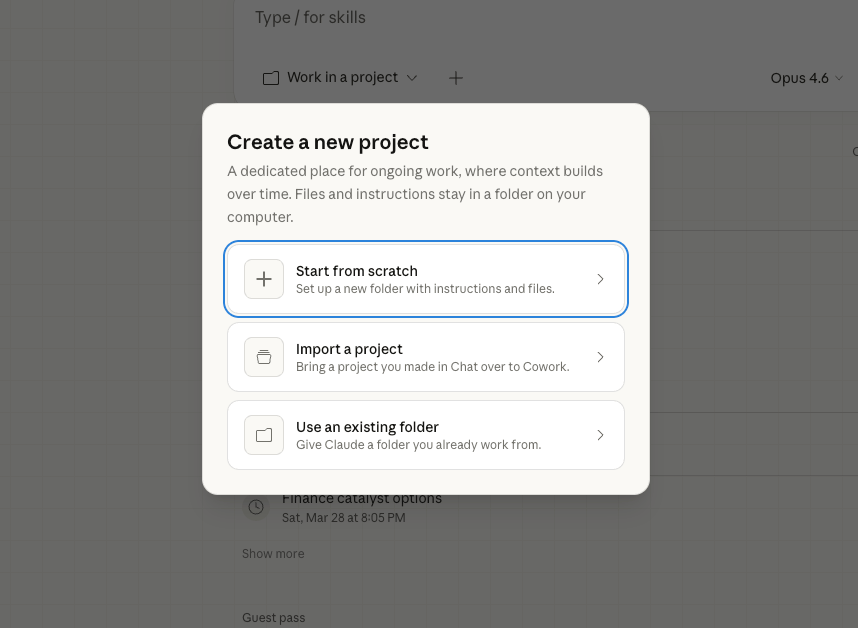Open the Start from scratch chevron arrow
The height and width of the screenshot is (628, 858).
click(x=600, y=279)
